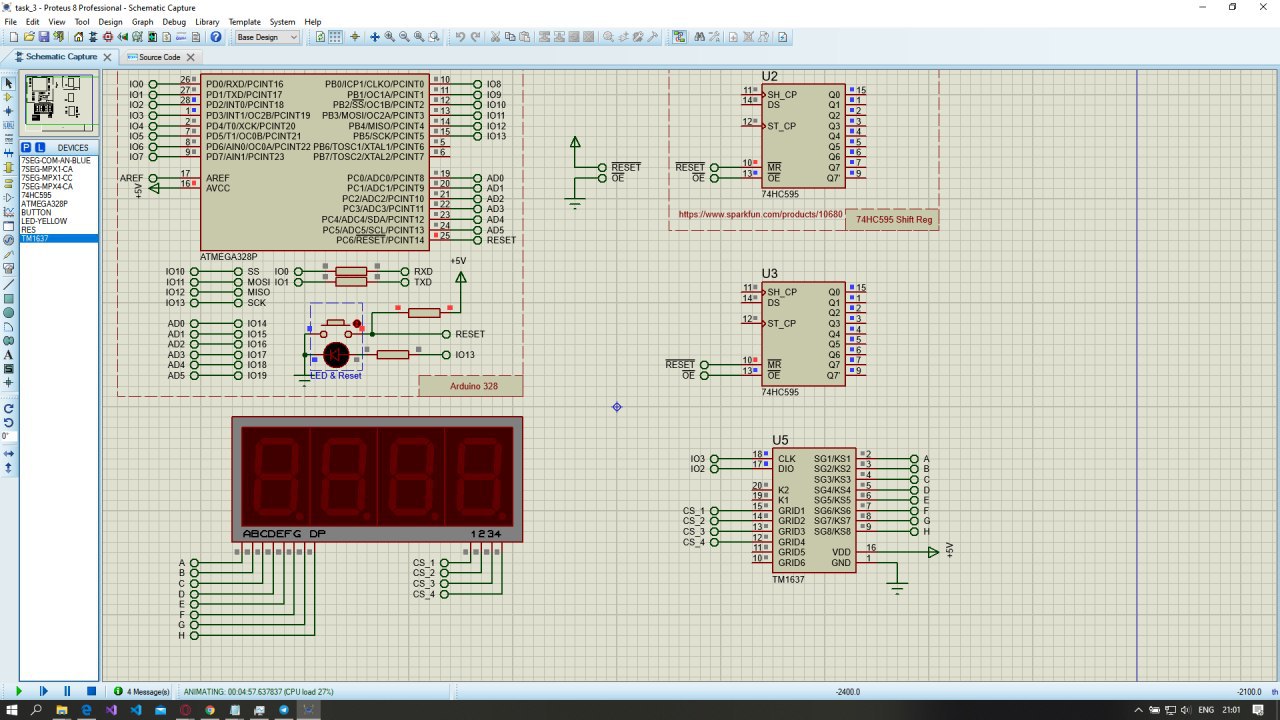Open Windows Start menu
The height and width of the screenshot is (720, 1280).
pos(13,710)
